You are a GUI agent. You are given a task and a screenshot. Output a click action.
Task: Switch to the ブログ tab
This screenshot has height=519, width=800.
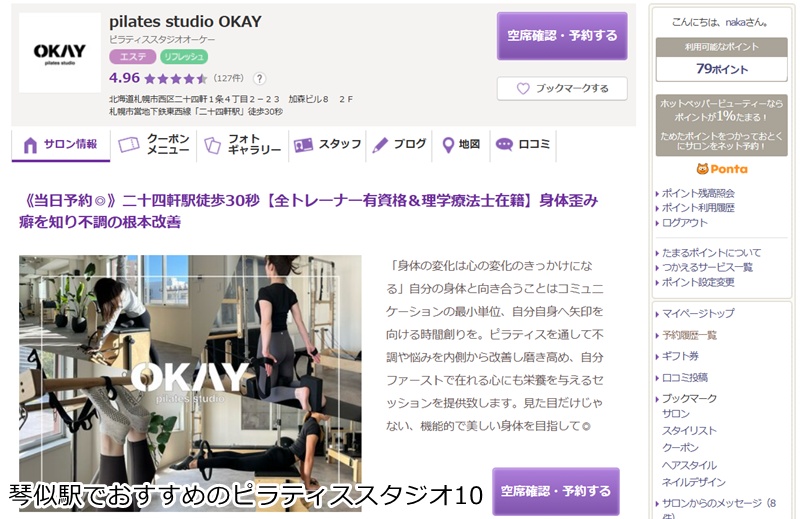click(x=399, y=146)
